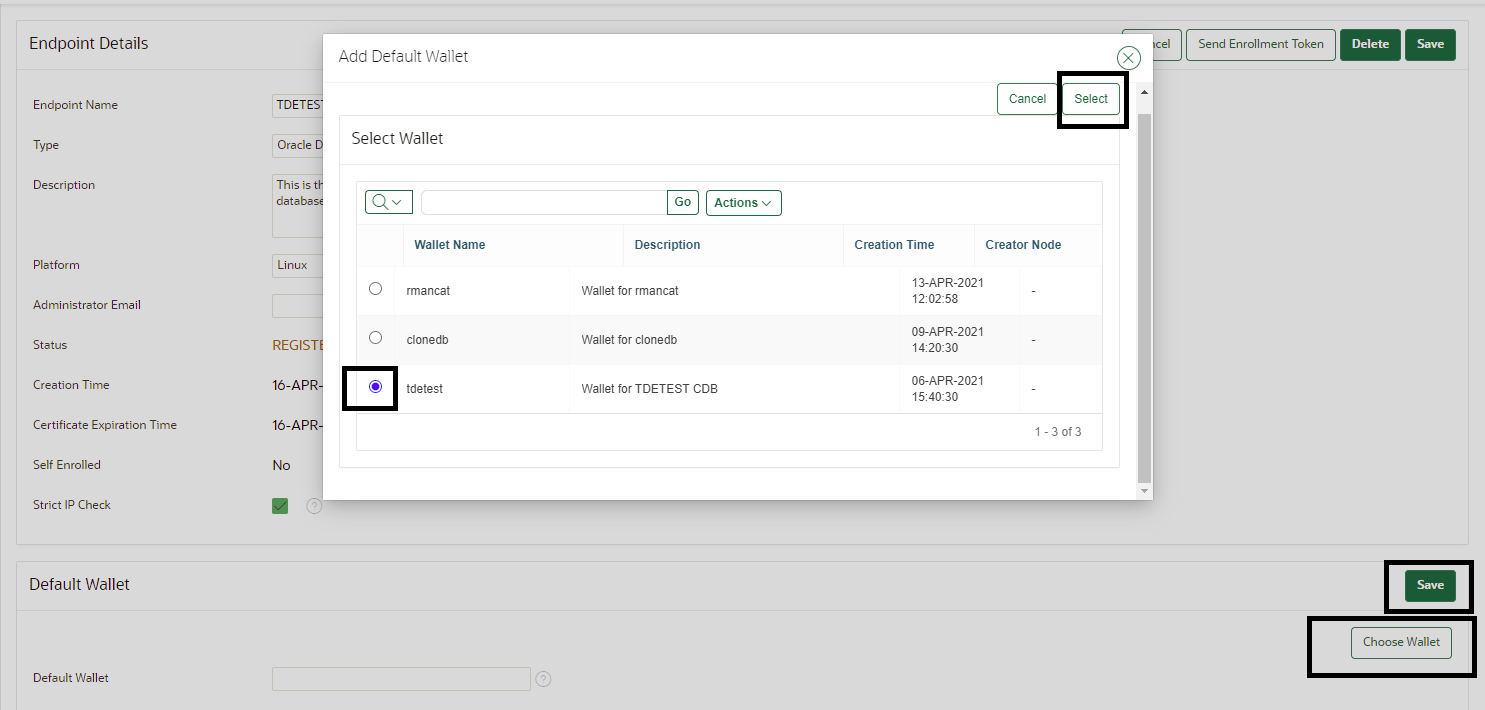Choose the rmancat wallet radio button

click(375, 288)
